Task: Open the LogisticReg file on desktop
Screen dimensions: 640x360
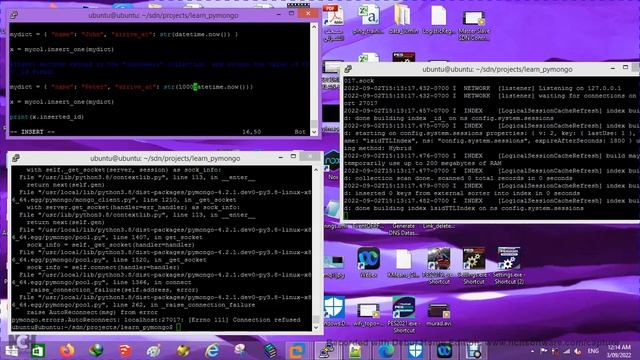Action: (x=438, y=19)
